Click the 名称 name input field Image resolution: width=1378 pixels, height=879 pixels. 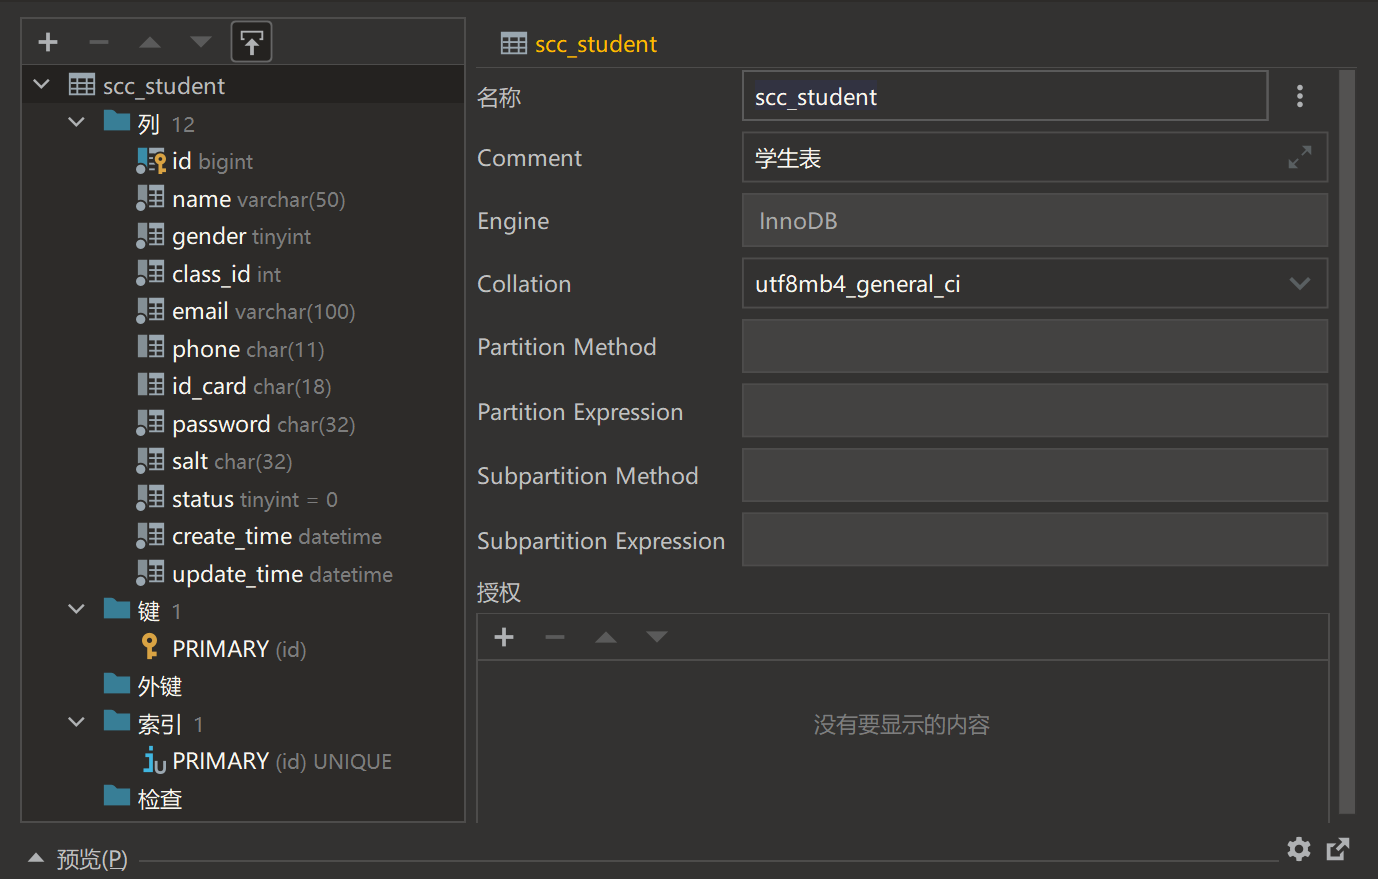pyautogui.click(x=1005, y=96)
